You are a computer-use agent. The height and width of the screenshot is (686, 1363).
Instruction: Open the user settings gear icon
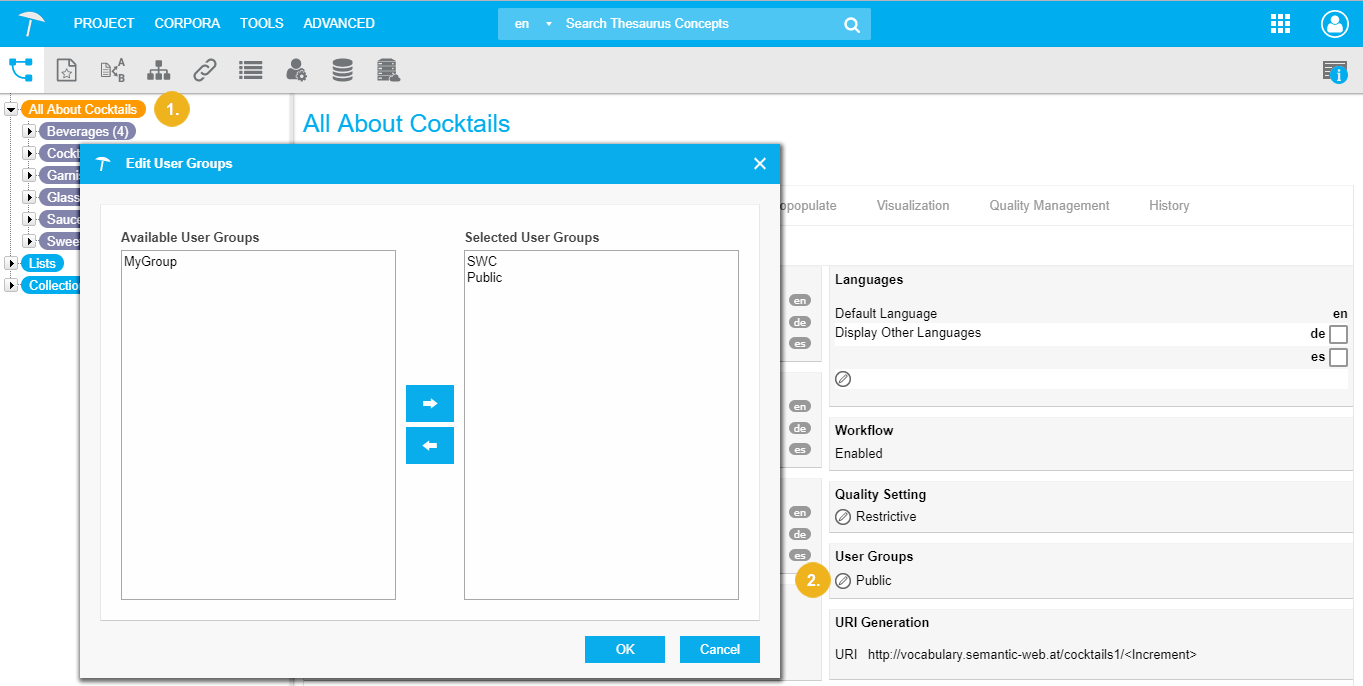(297, 70)
